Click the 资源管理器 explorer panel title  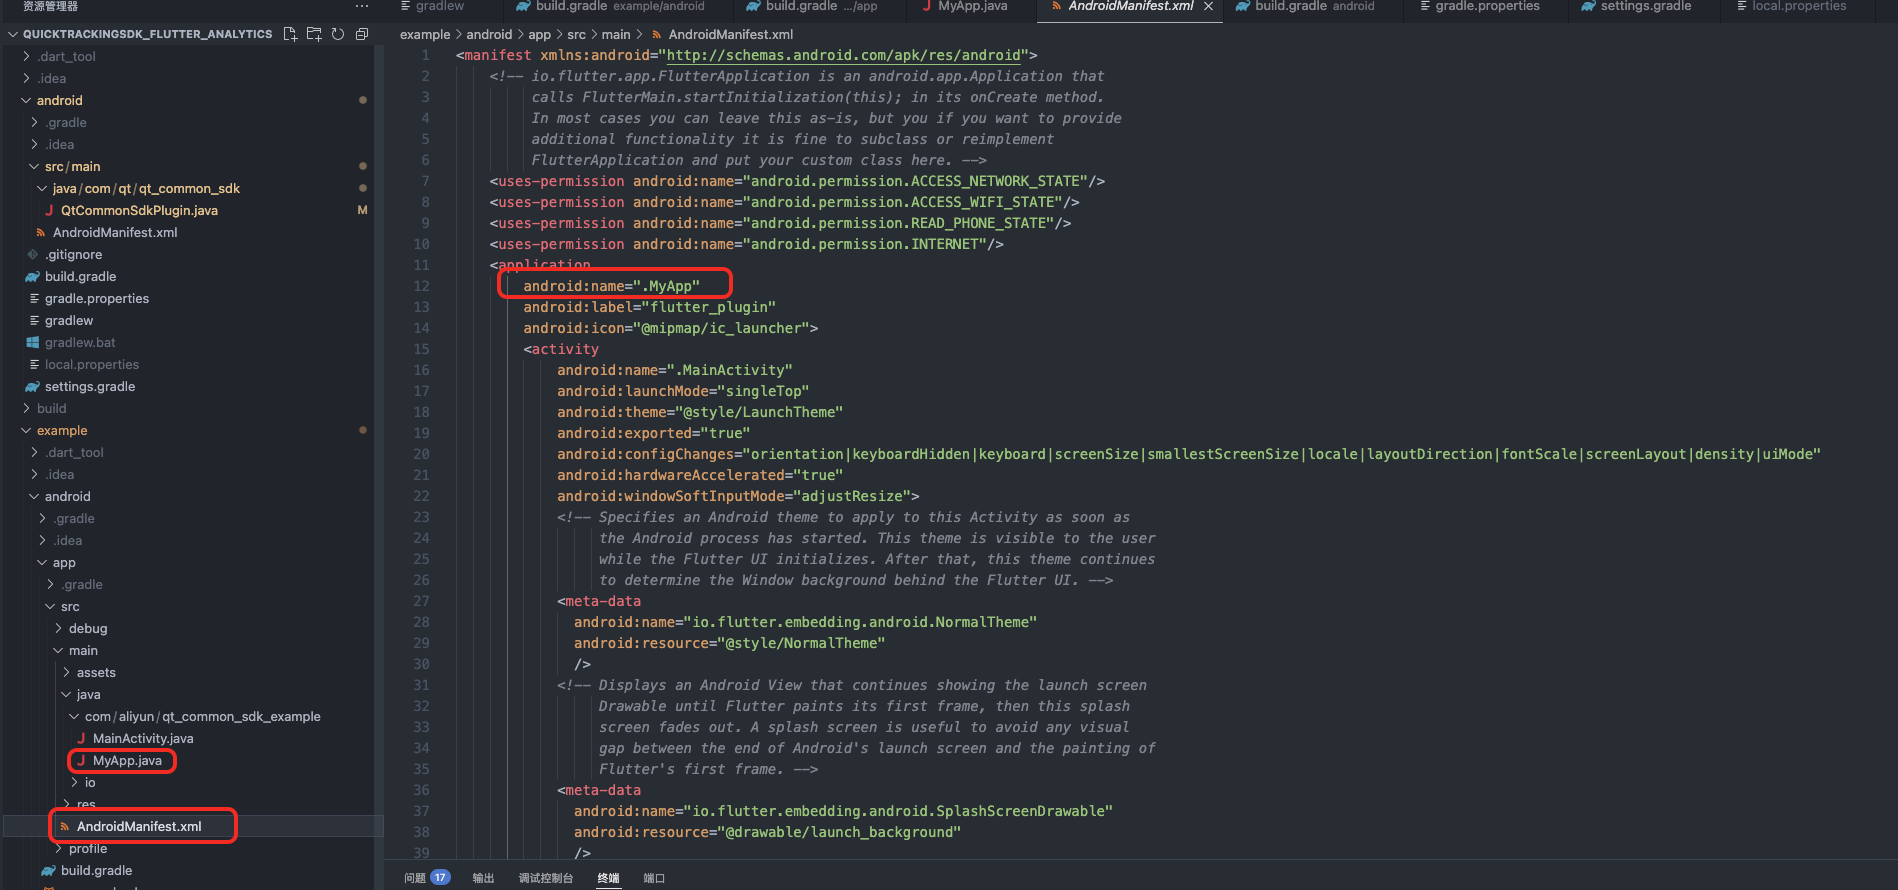click(50, 6)
